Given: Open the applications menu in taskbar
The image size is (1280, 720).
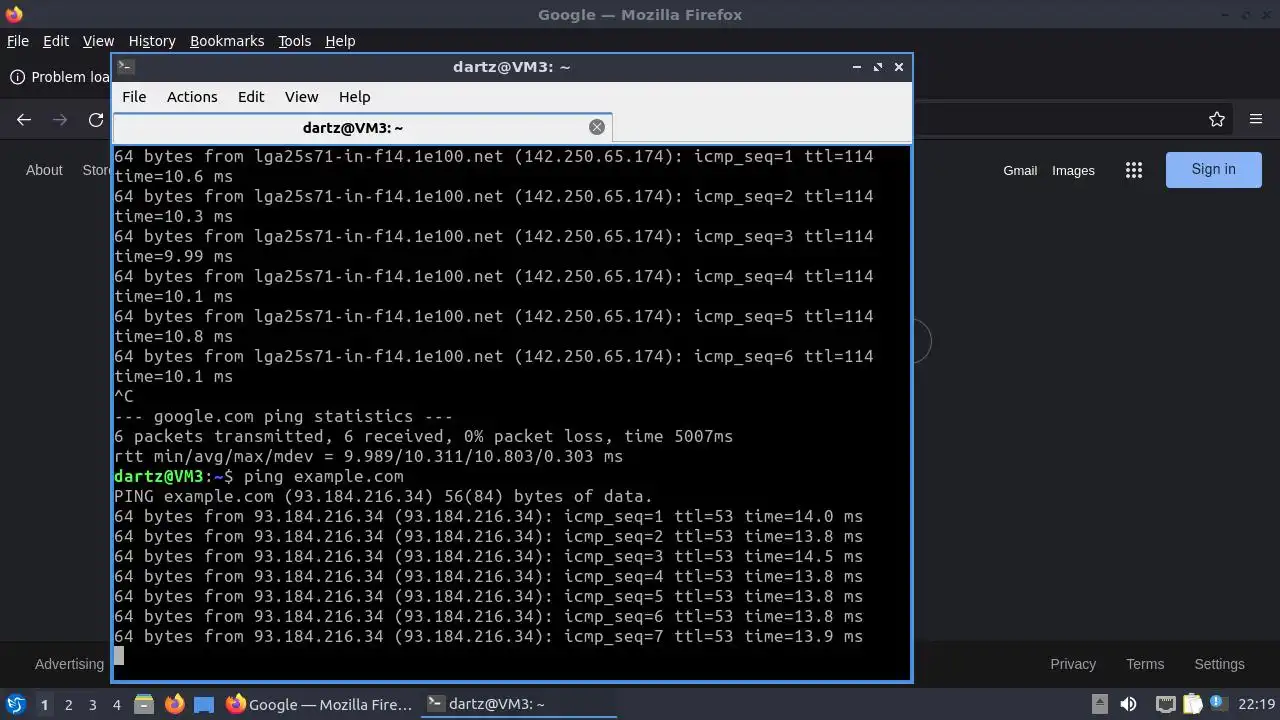Looking at the screenshot, I should coord(16,704).
